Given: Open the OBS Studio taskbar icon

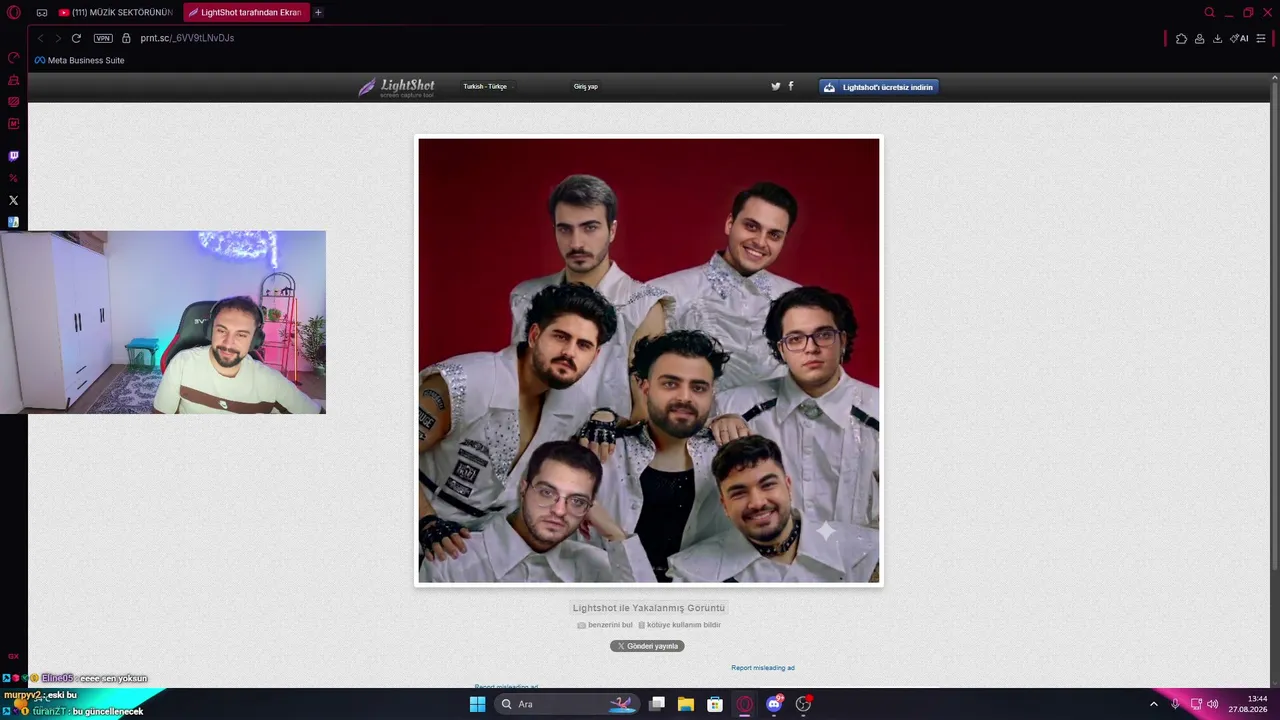Looking at the screenshot, I should [x=803, y=704].
